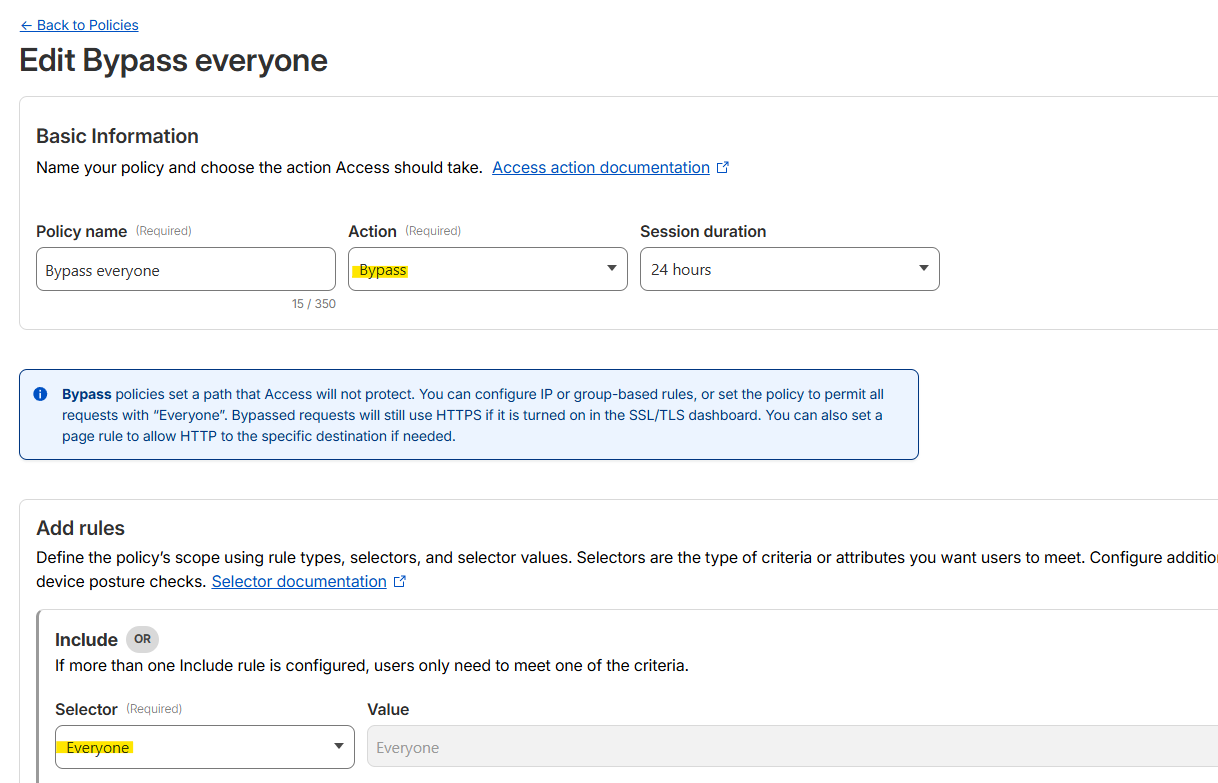Click the info icon in Bypass notice
The image size is (1218, 783).
point(40,394)
